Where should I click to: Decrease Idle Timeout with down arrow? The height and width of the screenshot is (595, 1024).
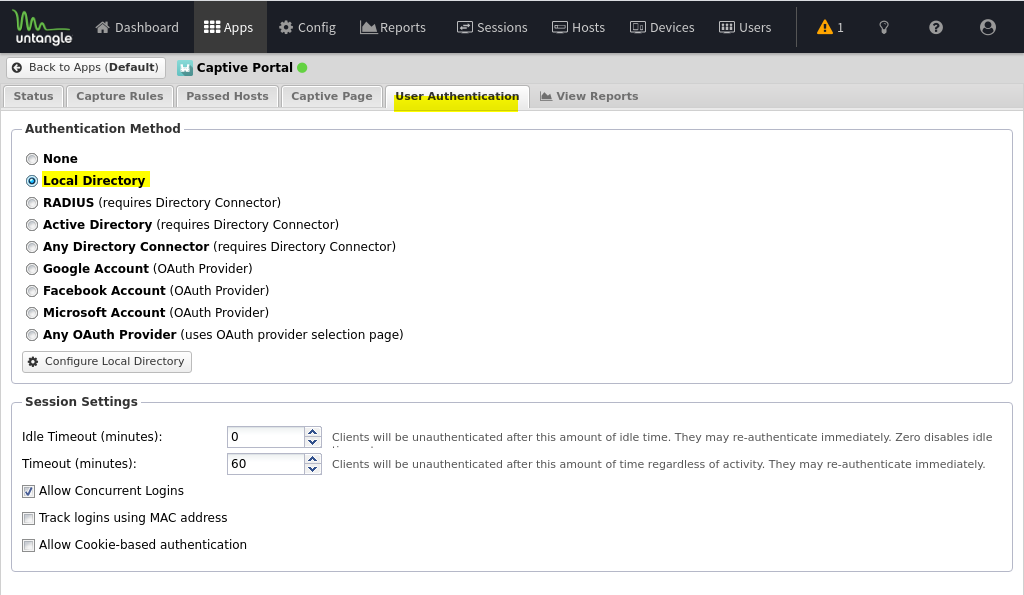[313, 443]
